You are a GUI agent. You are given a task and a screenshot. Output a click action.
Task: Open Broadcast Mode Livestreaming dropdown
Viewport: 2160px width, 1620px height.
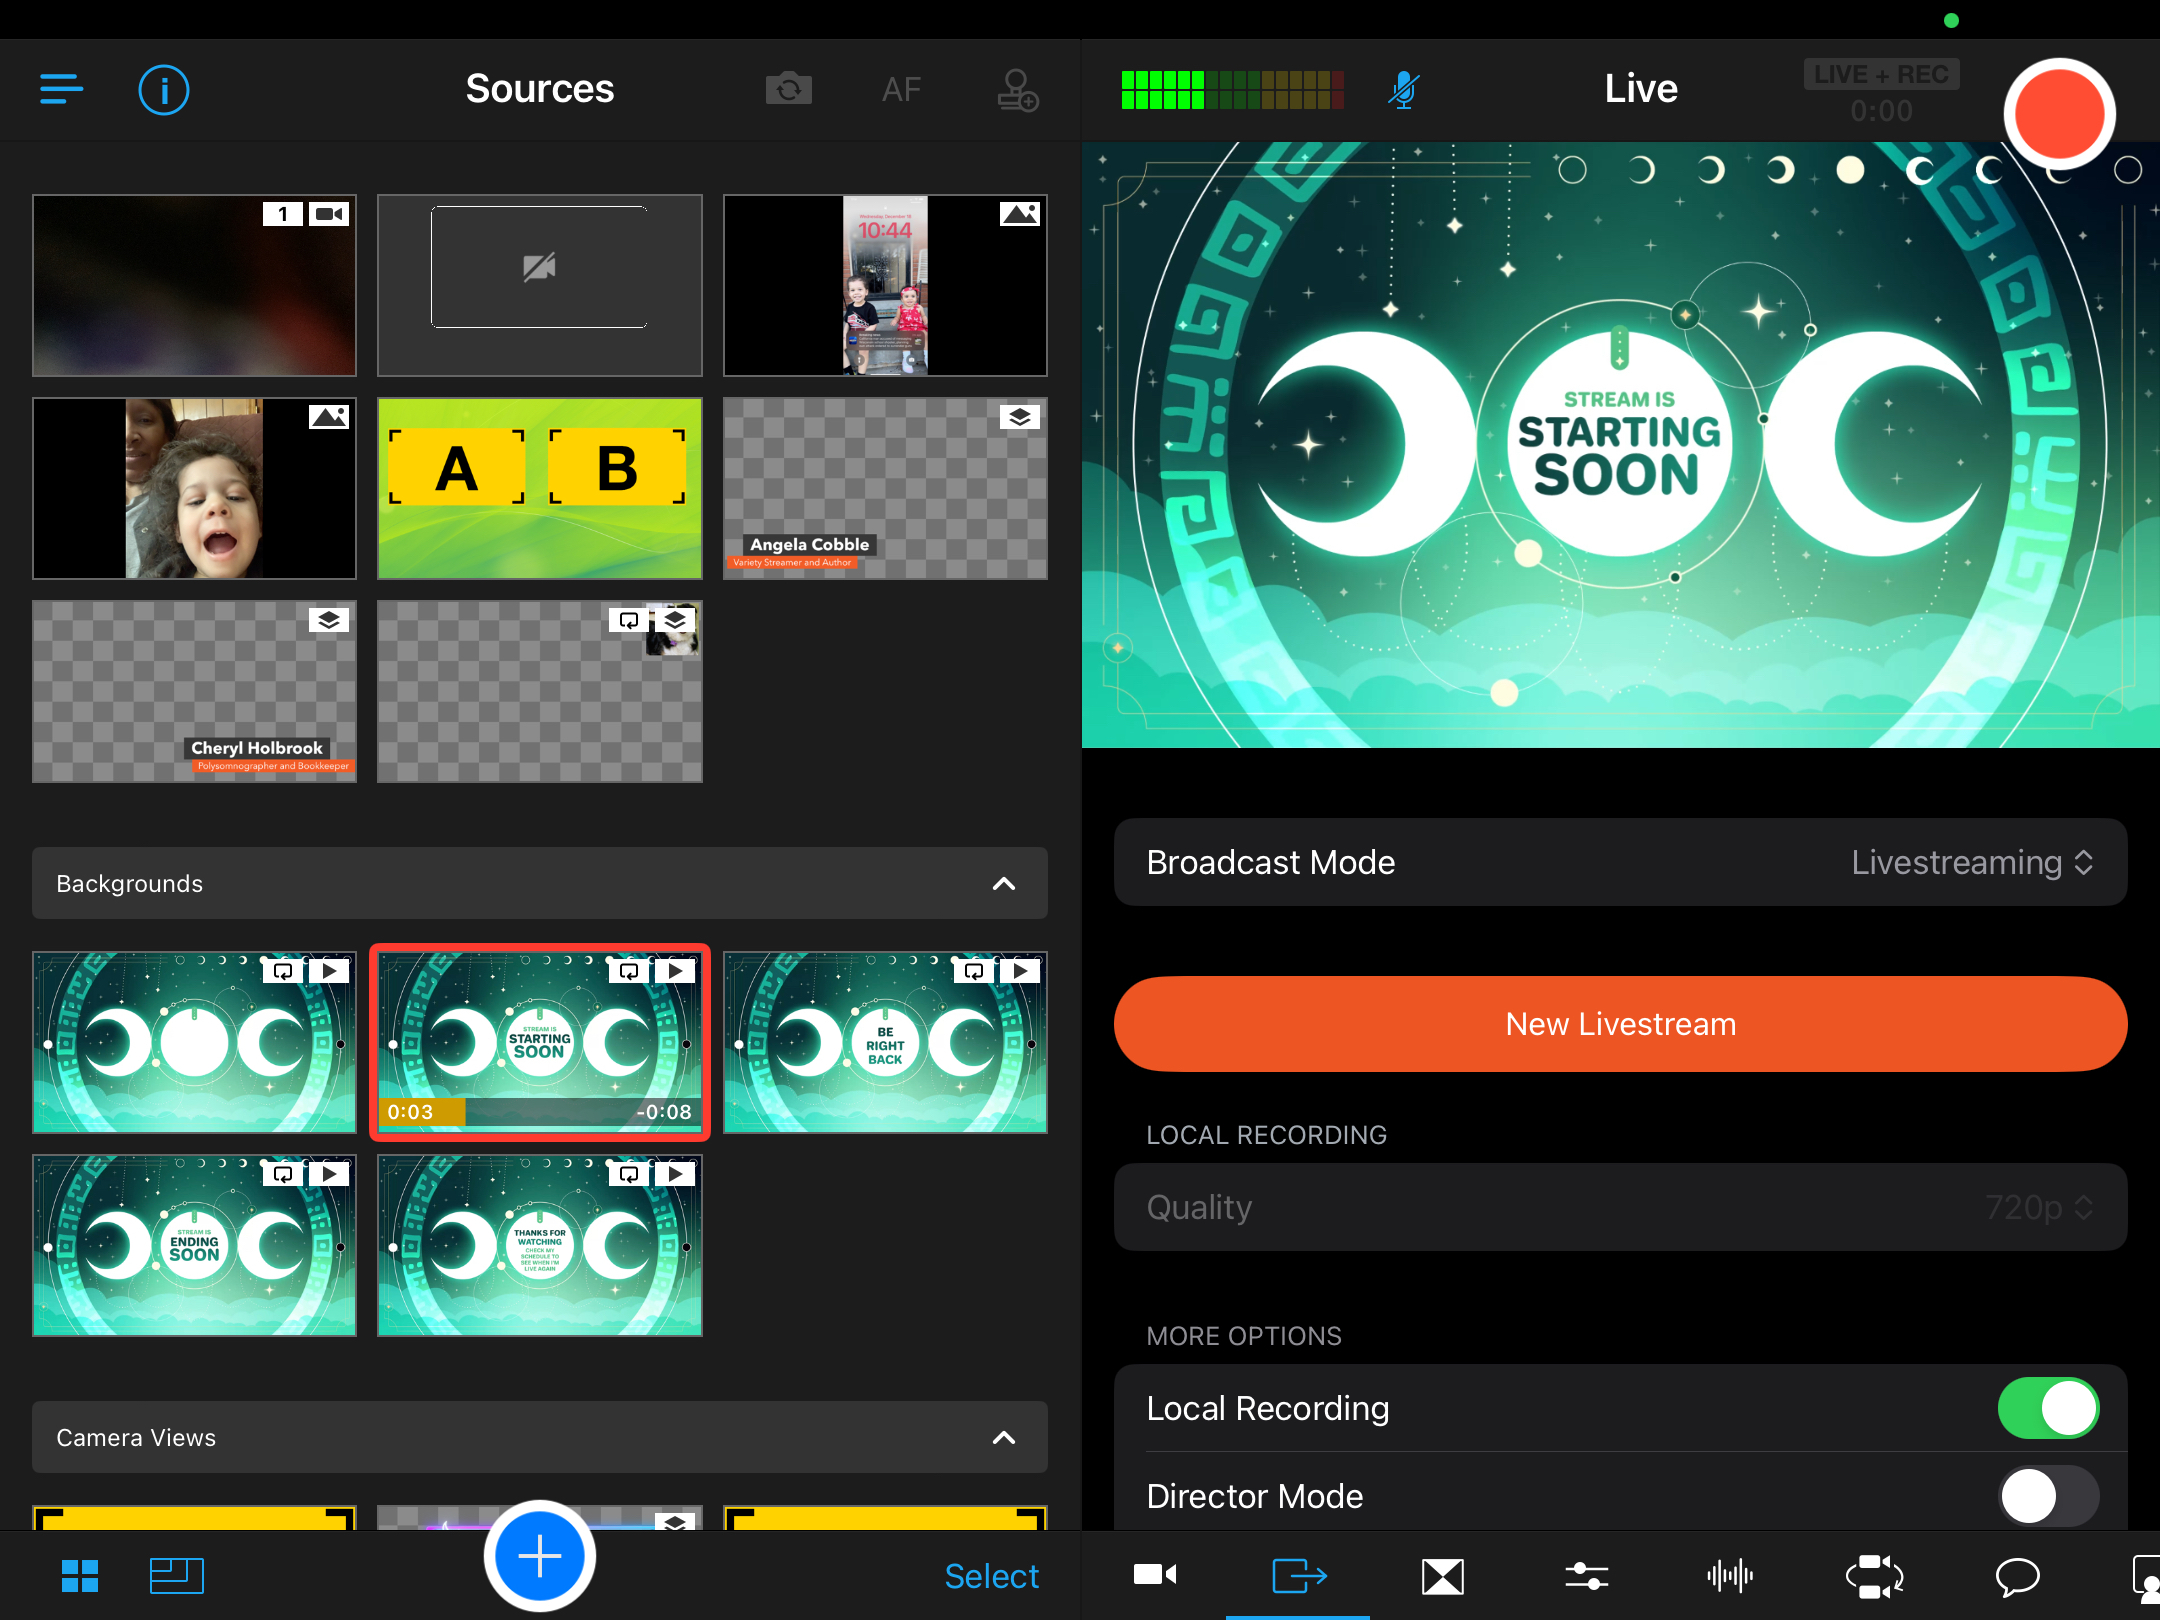1970,862
